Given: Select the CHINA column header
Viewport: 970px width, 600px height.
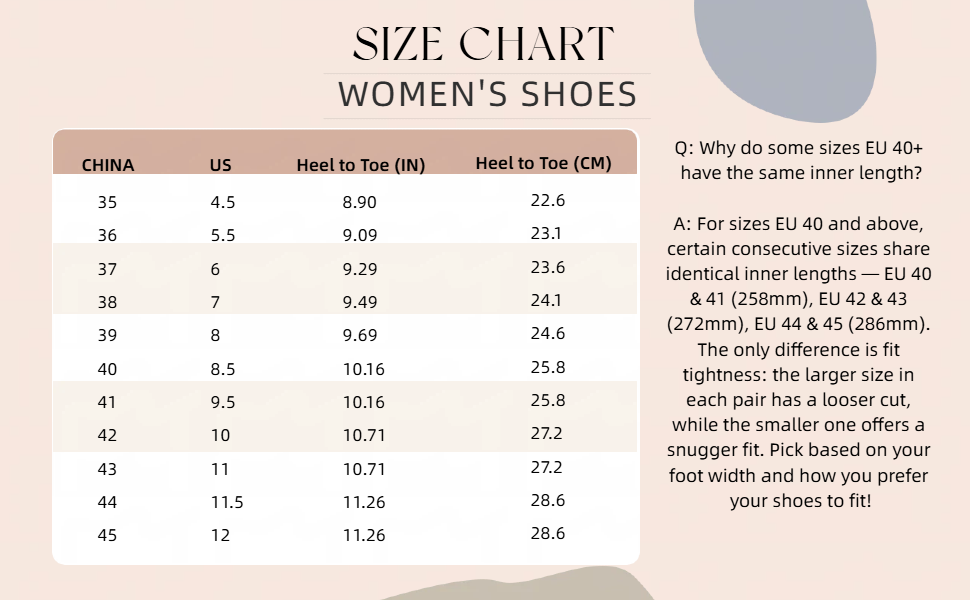Looking at the screenshot, I should pos(108,165).
